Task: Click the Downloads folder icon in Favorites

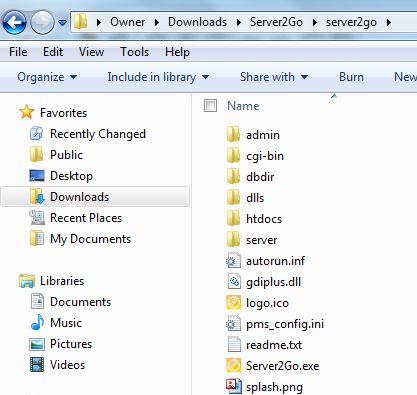Action: point(37,196)
